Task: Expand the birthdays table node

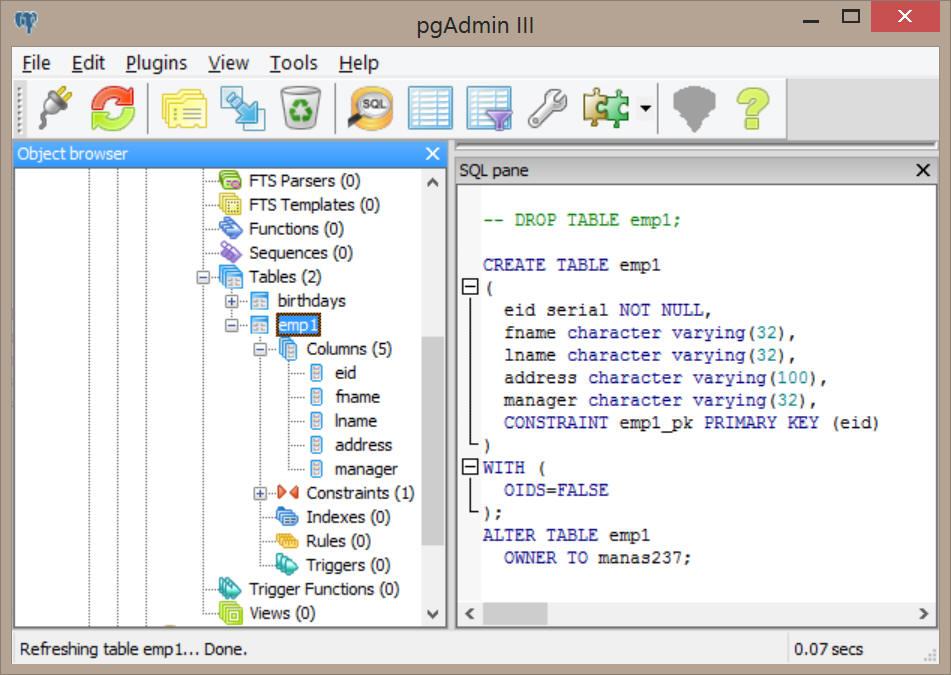Action: [x=232, y=301]
